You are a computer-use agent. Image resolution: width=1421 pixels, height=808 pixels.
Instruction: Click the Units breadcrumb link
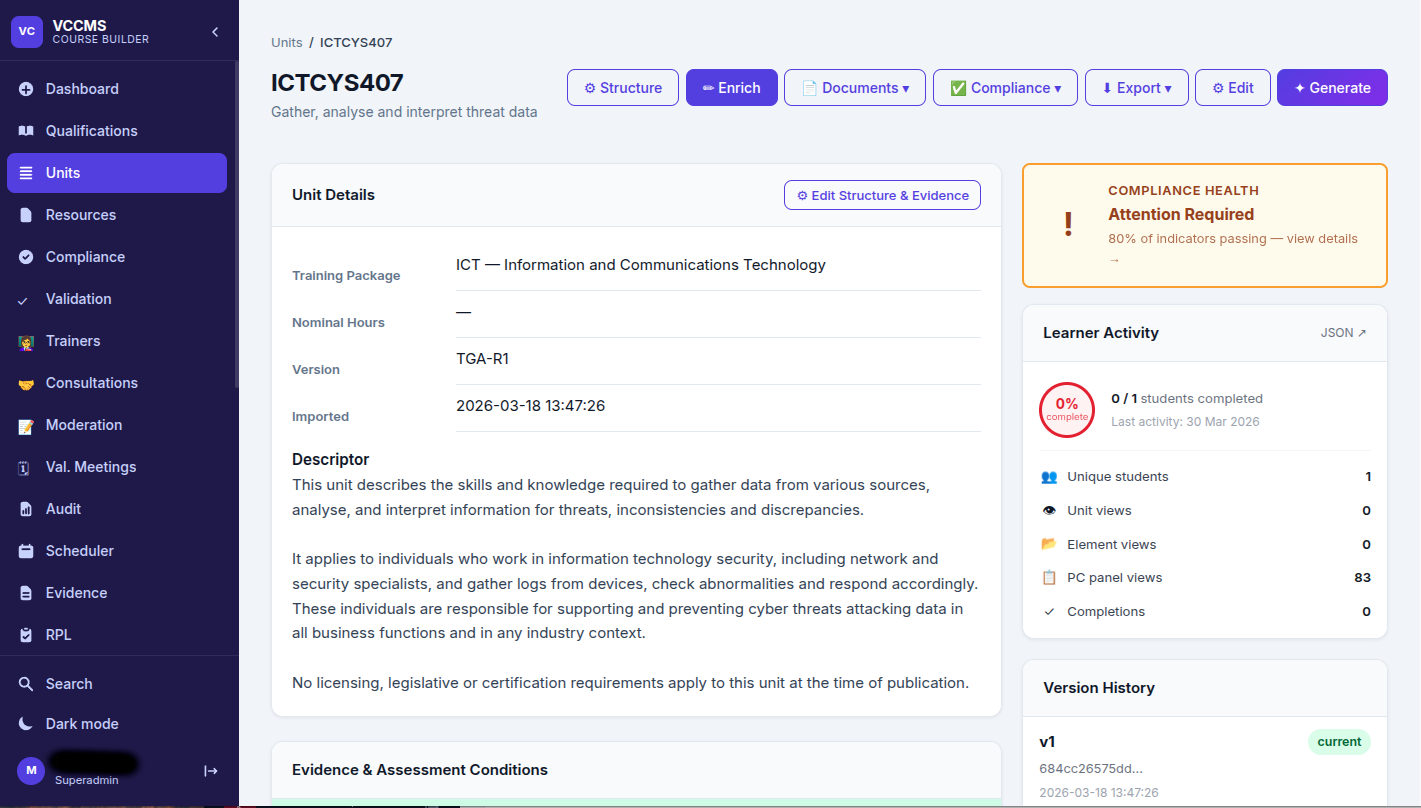(286, 42)
